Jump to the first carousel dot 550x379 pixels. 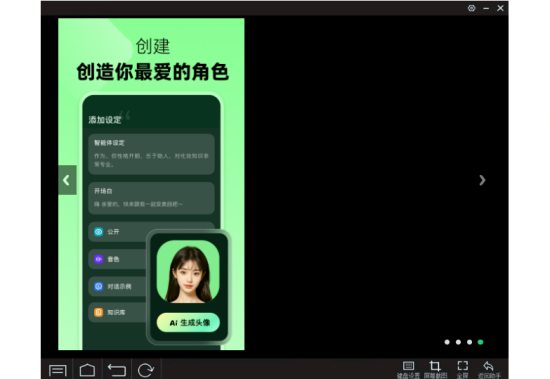(x=447, y=342)
